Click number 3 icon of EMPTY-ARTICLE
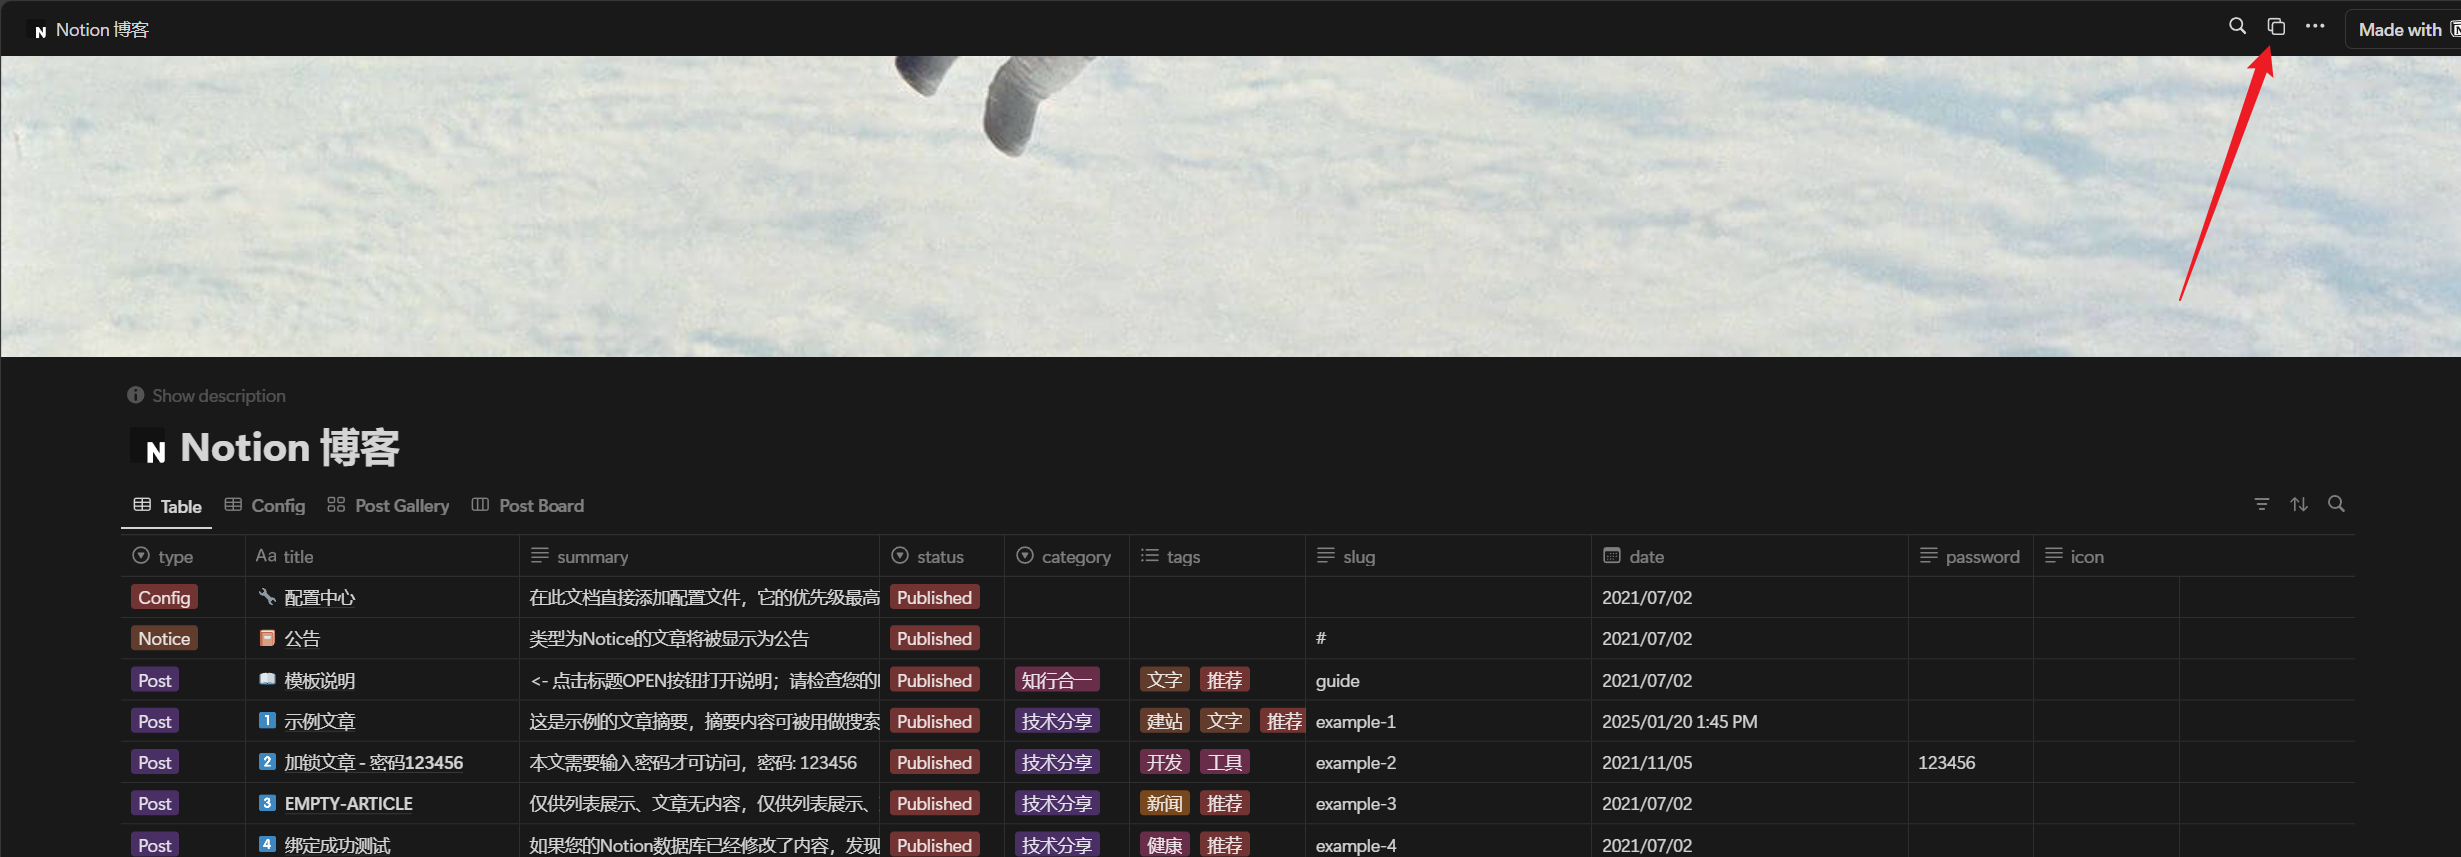Image resolution: width=2461 pixels, height=857 pixels. 267,802
